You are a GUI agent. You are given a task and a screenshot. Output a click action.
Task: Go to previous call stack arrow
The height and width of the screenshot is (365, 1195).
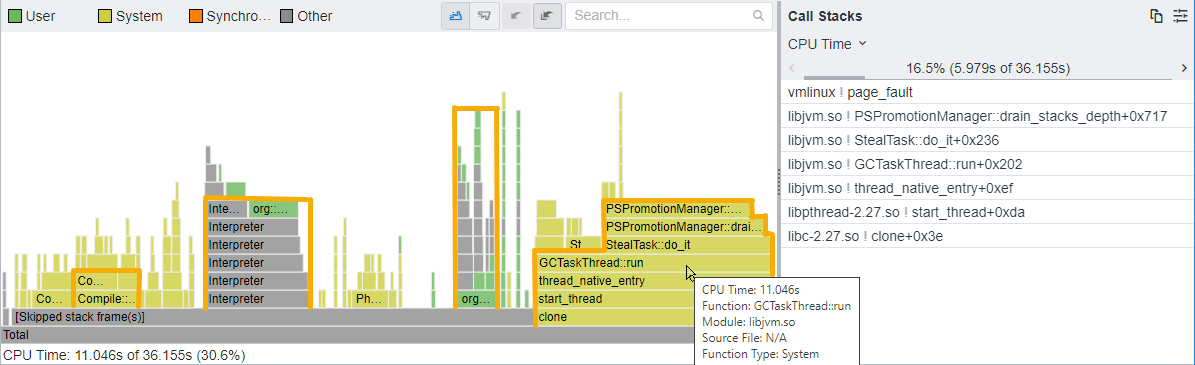tap(792, 69)
